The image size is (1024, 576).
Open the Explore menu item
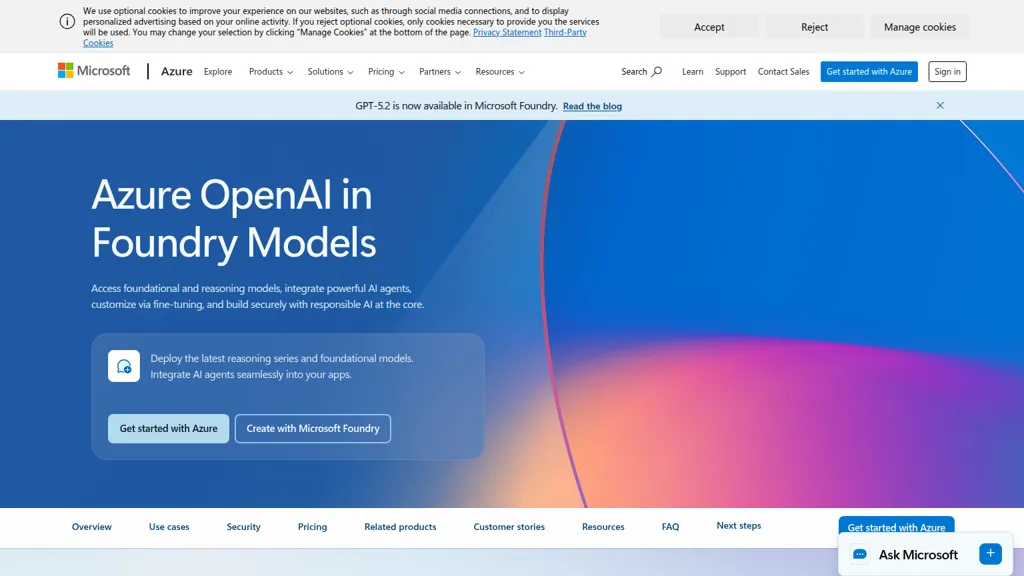(x=217, y=72)
